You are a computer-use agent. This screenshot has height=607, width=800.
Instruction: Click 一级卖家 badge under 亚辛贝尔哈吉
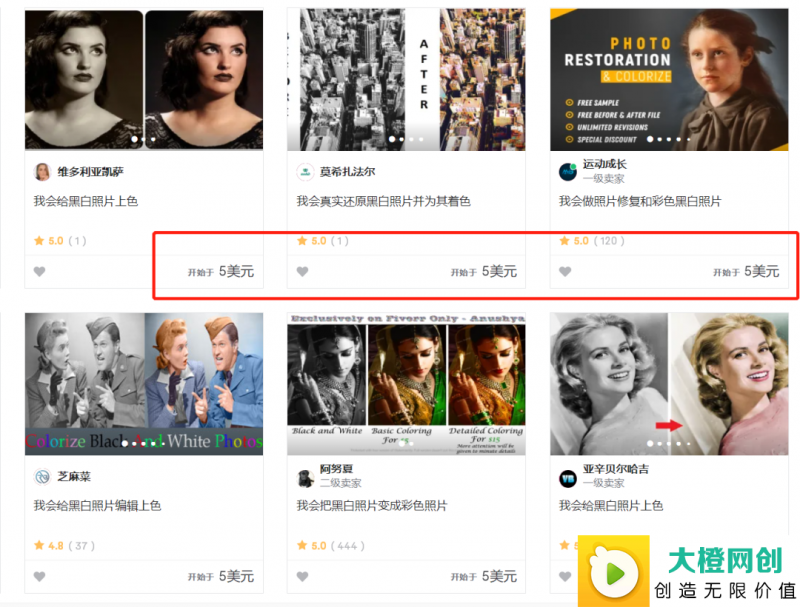pos(604,483)
